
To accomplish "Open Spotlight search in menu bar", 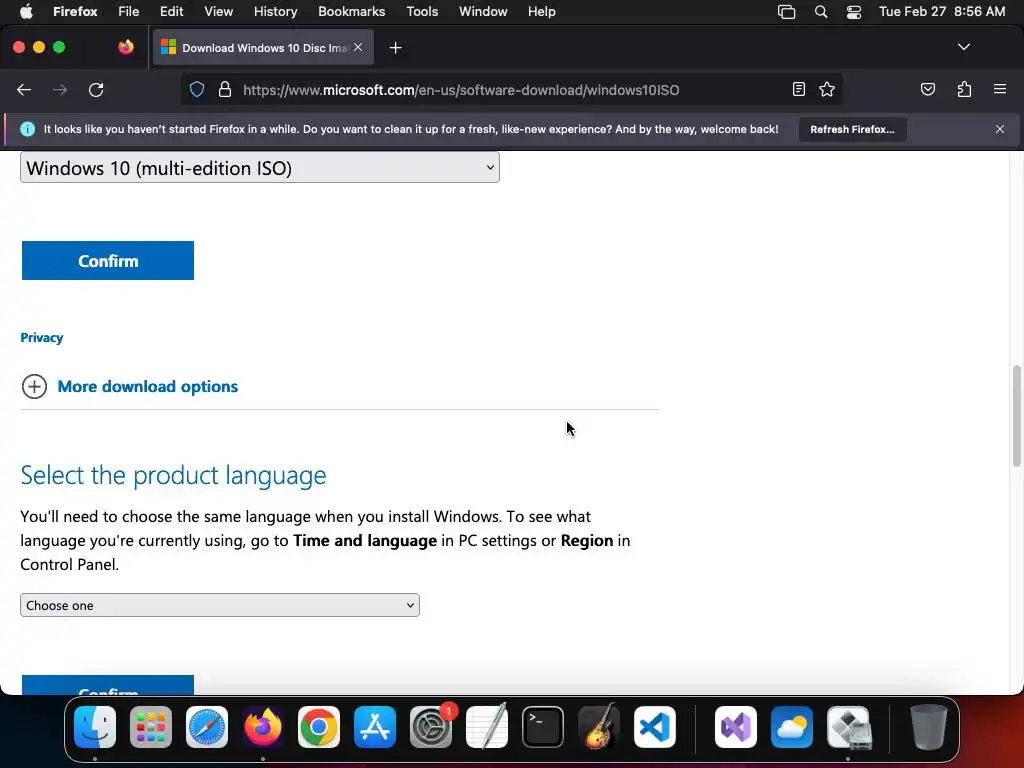I will (821, 12).
